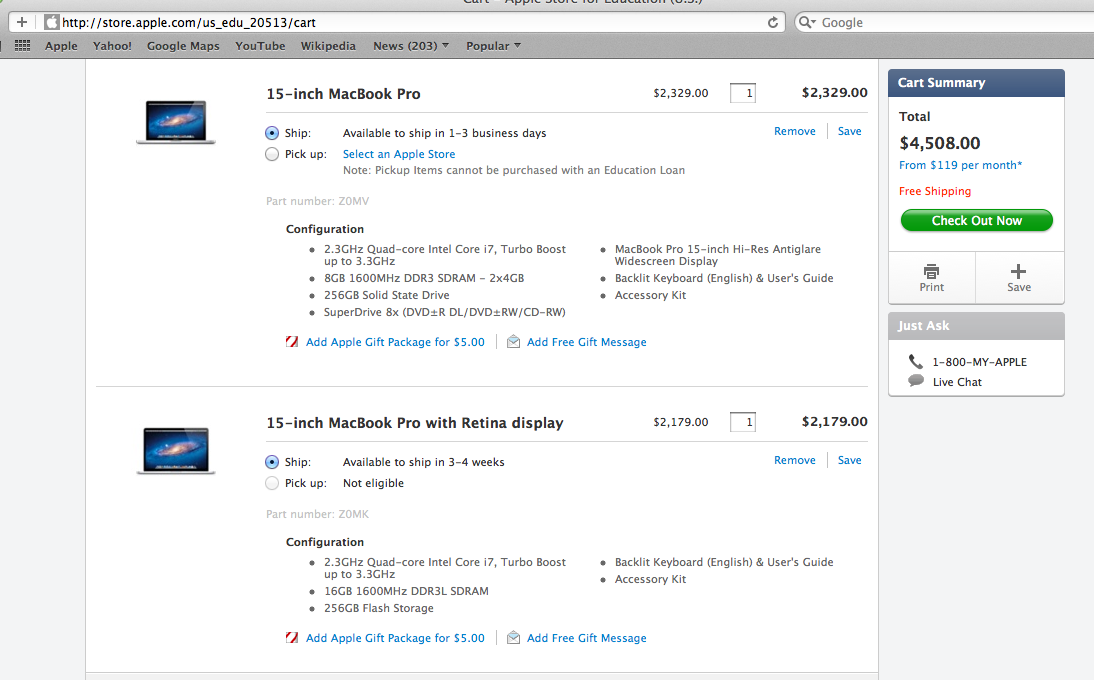This screenshot has width=1094, height=680.
Task: Add Free Gift Message to Retina MacBook Pro
Action: coord(587,637)
